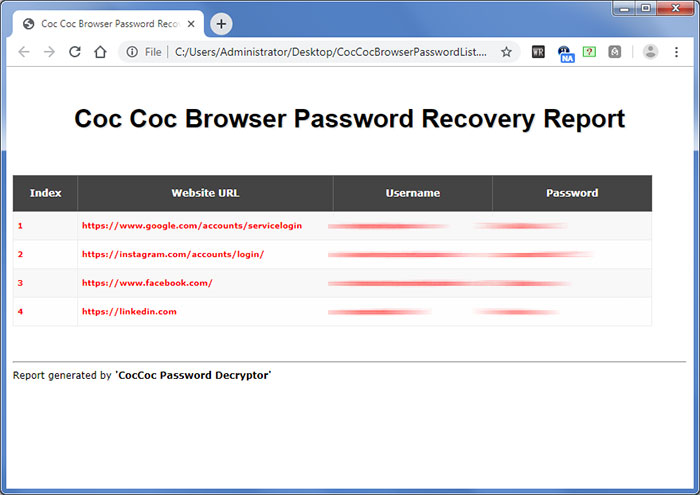700x495 pixels.
Task: Close the Coc Coc report tab
Action: point(190,24)
